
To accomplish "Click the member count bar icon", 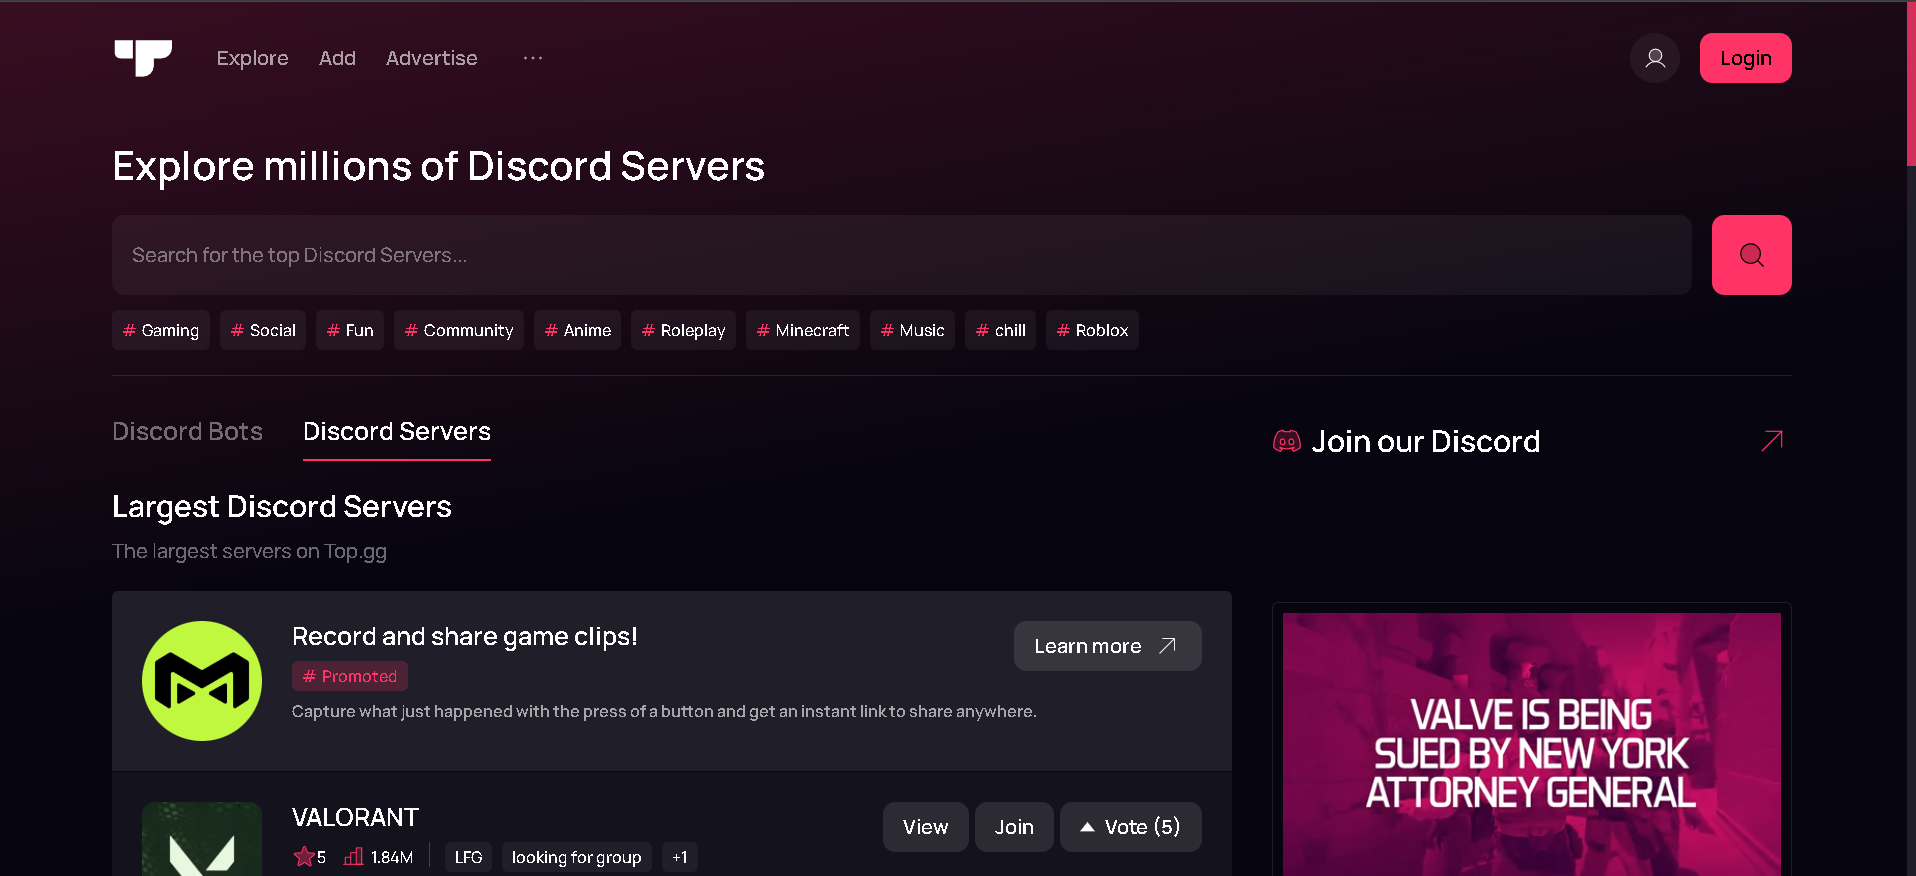I will tap(353, 857).
